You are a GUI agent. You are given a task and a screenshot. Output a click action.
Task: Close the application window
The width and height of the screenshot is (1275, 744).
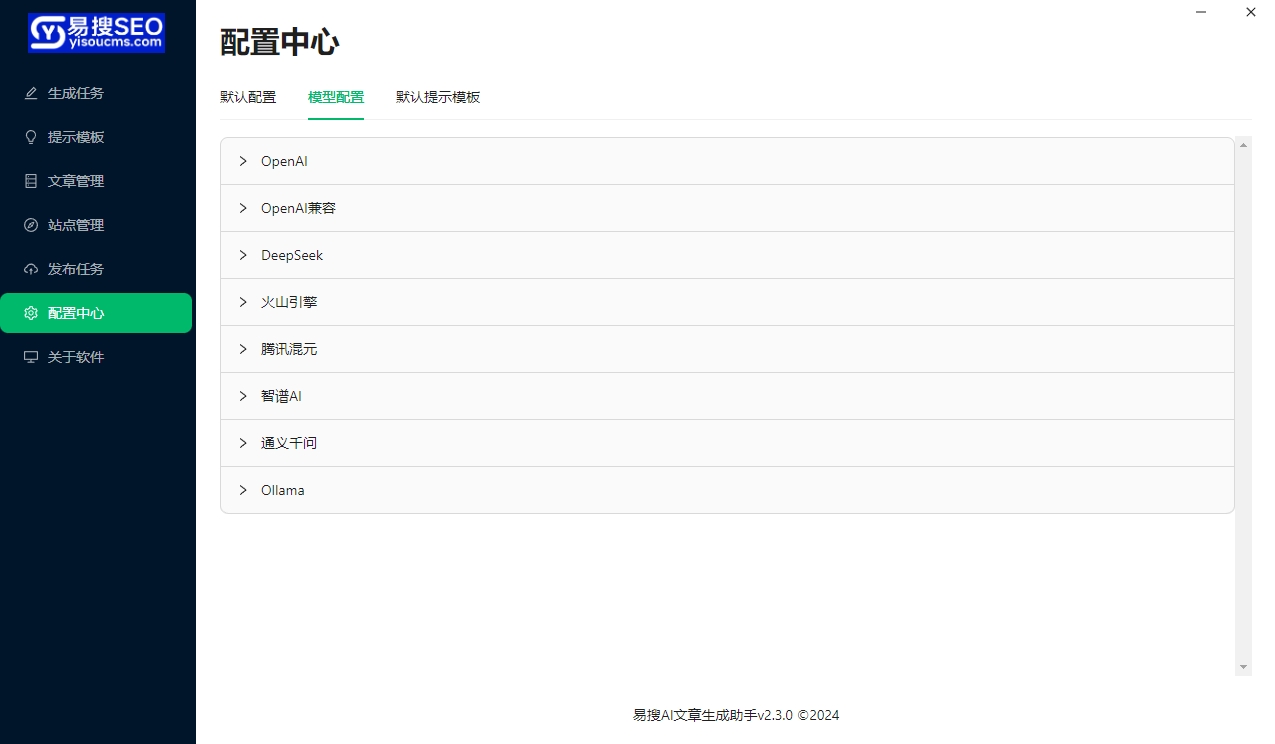[1250, 12]
